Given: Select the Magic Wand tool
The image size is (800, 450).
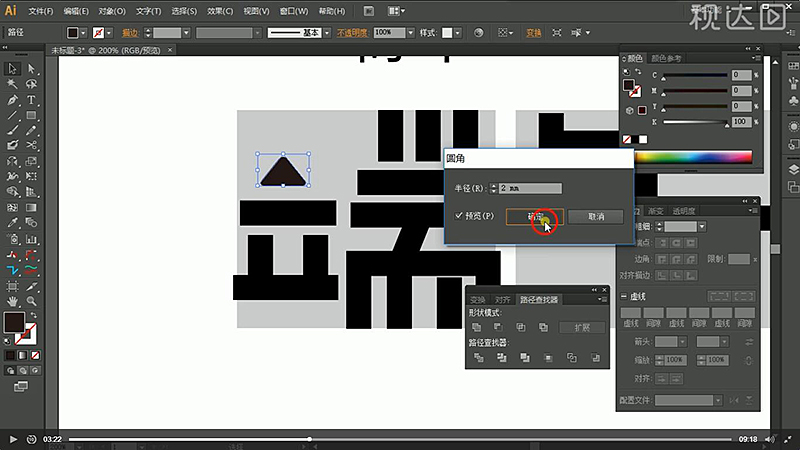Looking at the screenshot, I should pos(12,84).
